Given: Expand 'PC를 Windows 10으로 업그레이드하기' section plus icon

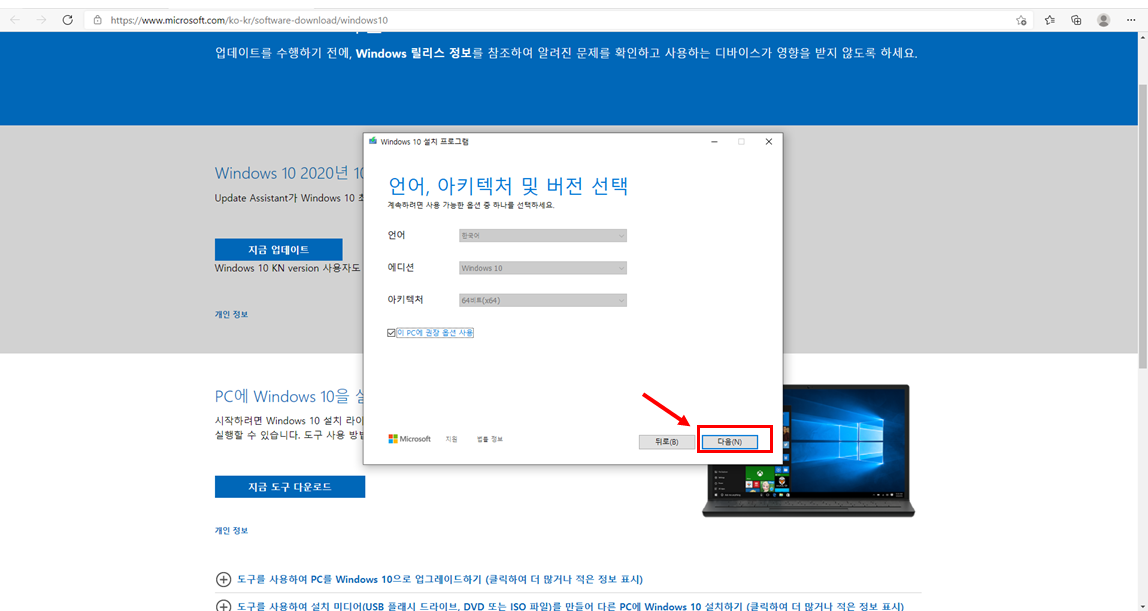Looking at the screenshot, I should [223, 580].
